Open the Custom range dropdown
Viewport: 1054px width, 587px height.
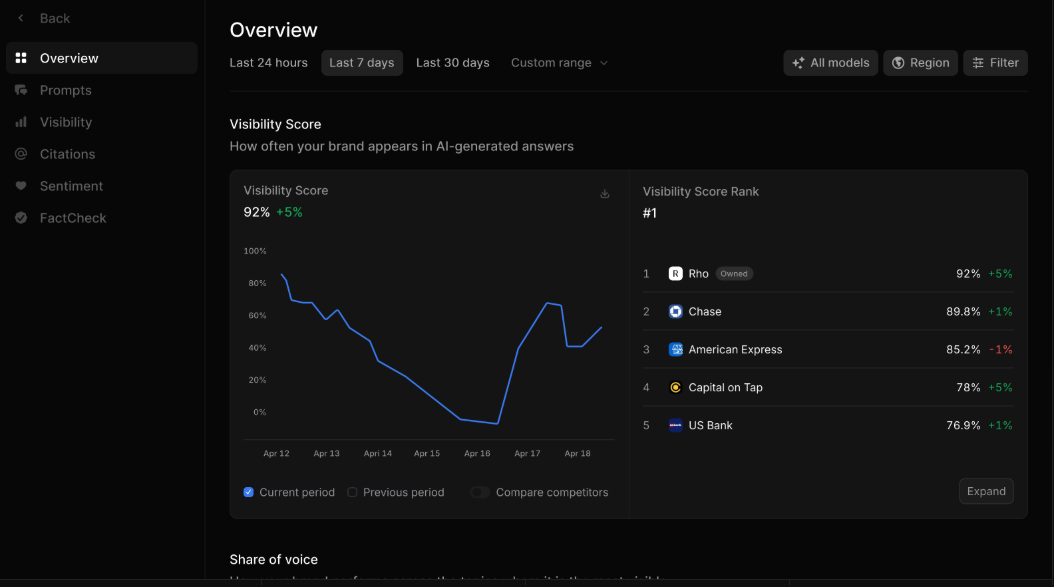559,63
